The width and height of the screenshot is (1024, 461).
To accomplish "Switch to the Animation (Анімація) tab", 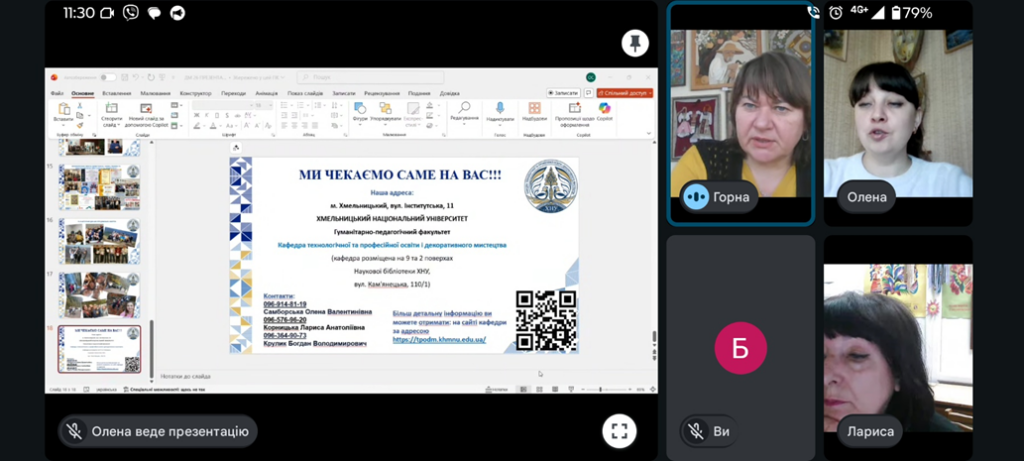I will [267, 93].
